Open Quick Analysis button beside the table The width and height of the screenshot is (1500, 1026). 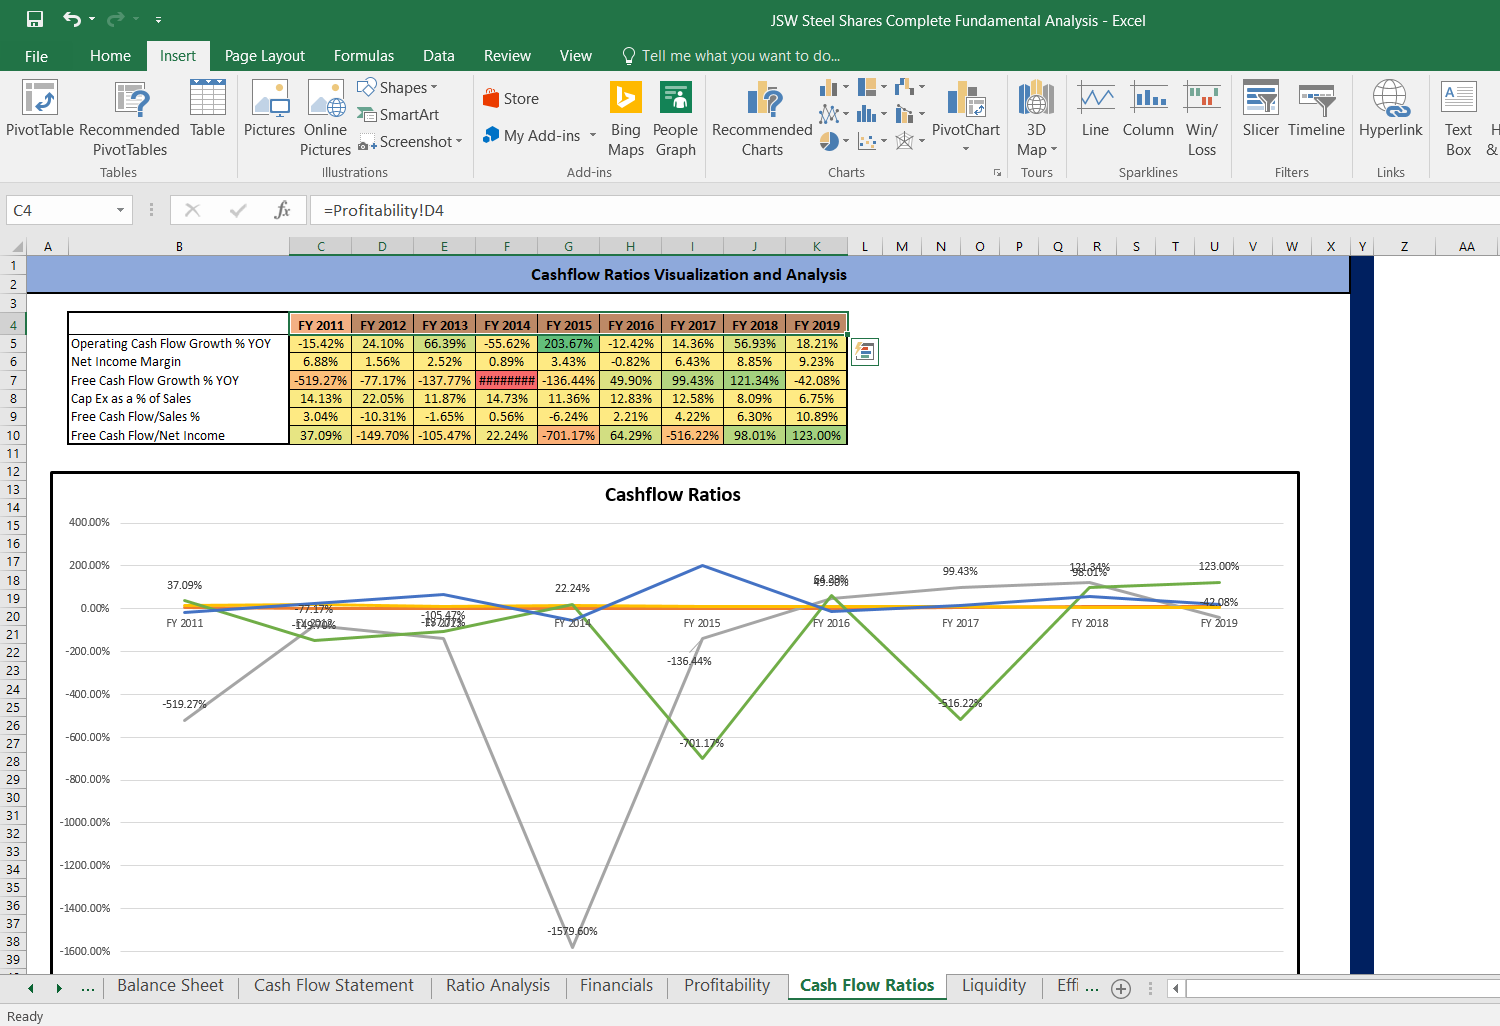click(865, 351)
